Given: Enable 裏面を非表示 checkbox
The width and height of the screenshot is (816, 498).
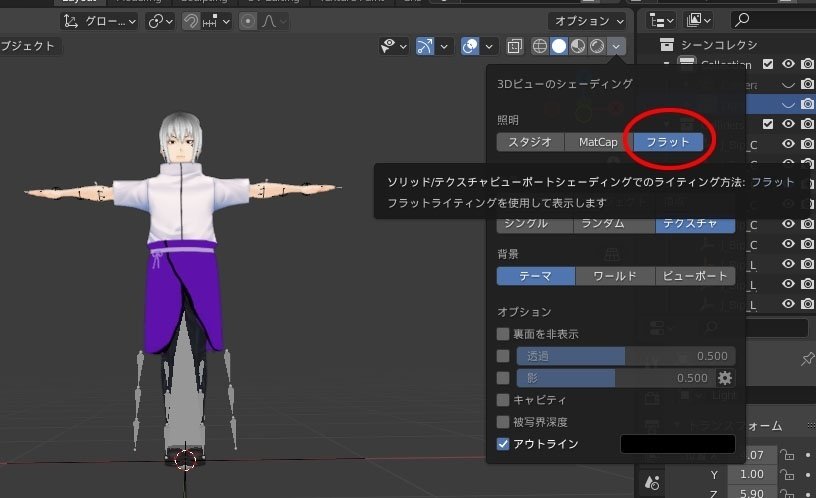Looking at the screenshot, I should click(x=503, y=334).
